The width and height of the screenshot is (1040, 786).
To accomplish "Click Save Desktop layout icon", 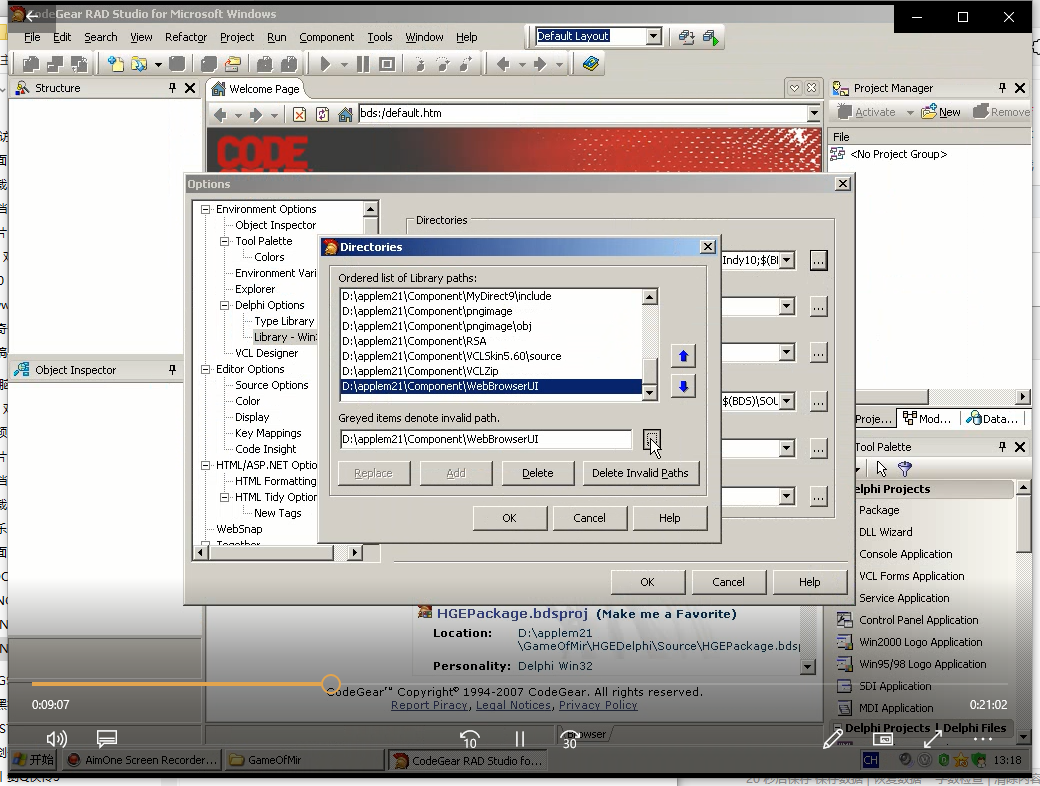I will click(686, 37).
